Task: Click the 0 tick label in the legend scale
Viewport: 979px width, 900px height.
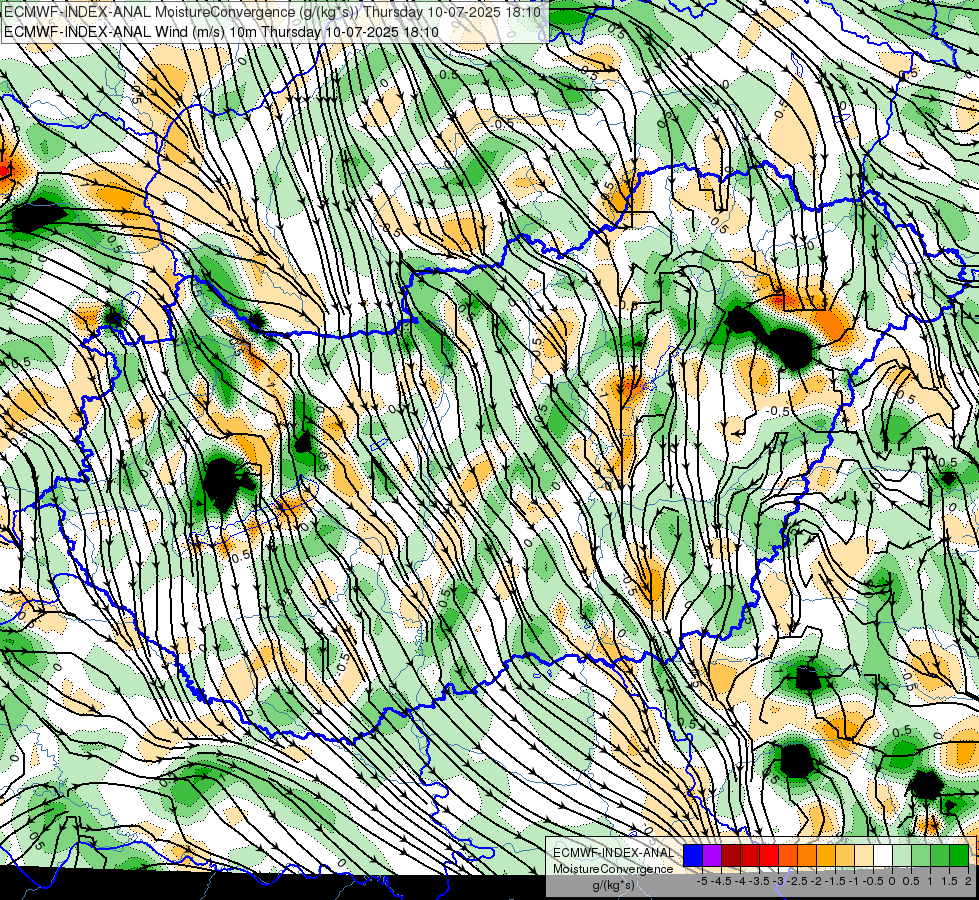Action: 892,881
